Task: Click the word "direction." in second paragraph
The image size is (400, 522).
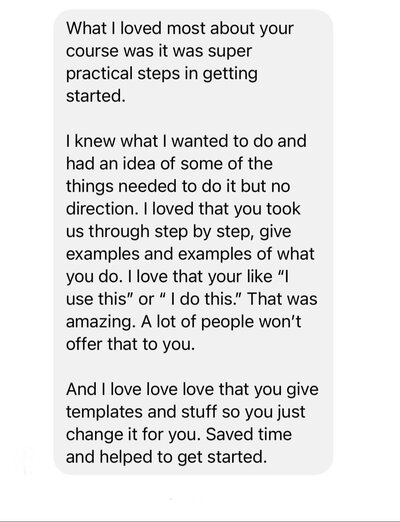Action: [102, 209]
